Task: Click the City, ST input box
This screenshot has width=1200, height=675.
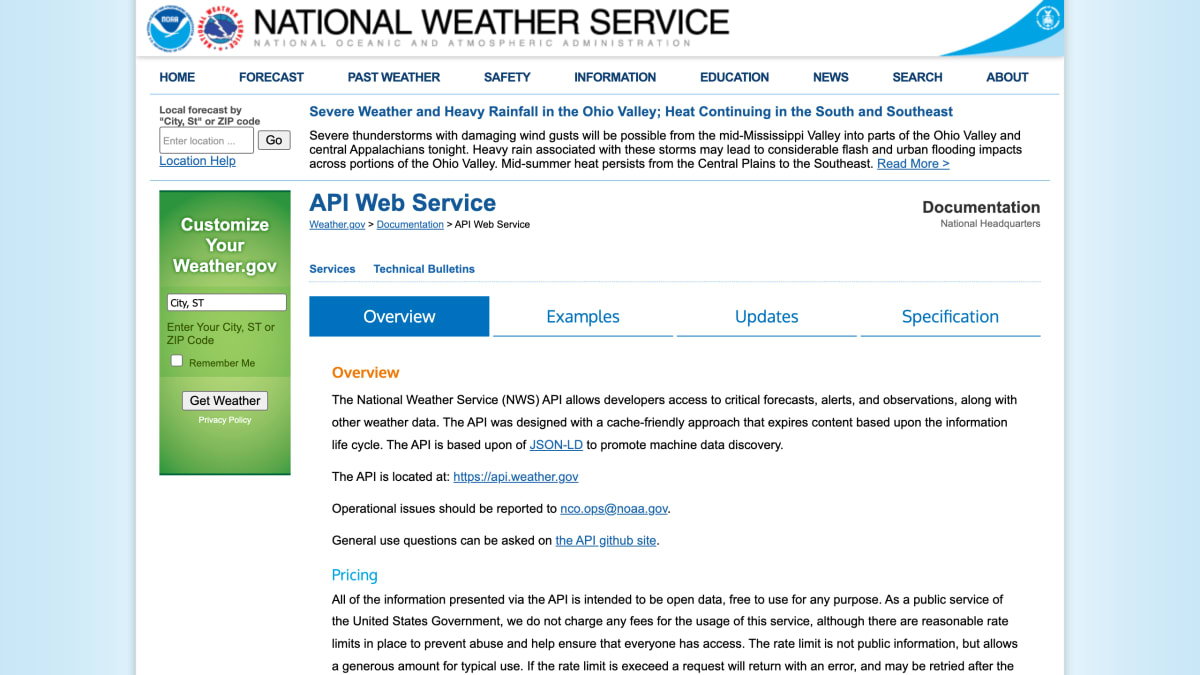Action: coord(227,303)
